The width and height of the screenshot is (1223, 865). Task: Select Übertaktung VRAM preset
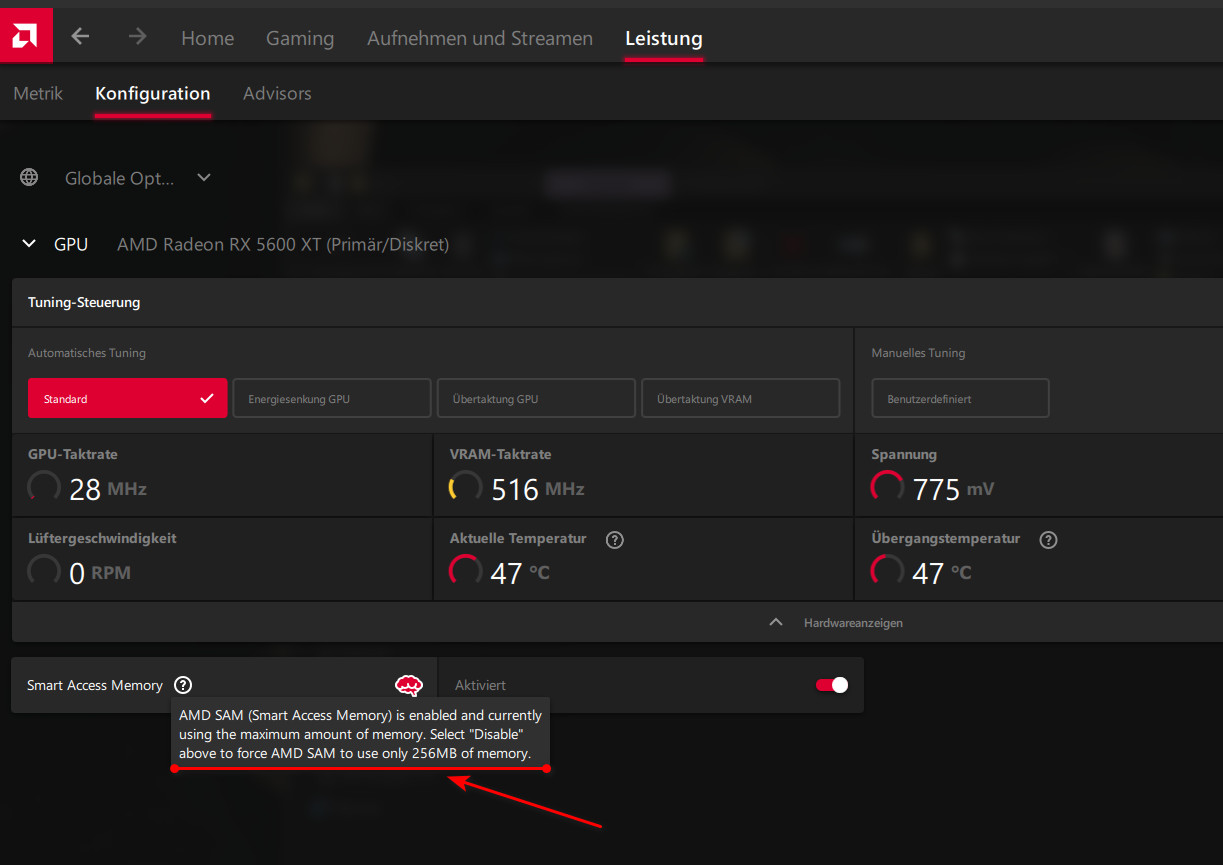[740, 398]
